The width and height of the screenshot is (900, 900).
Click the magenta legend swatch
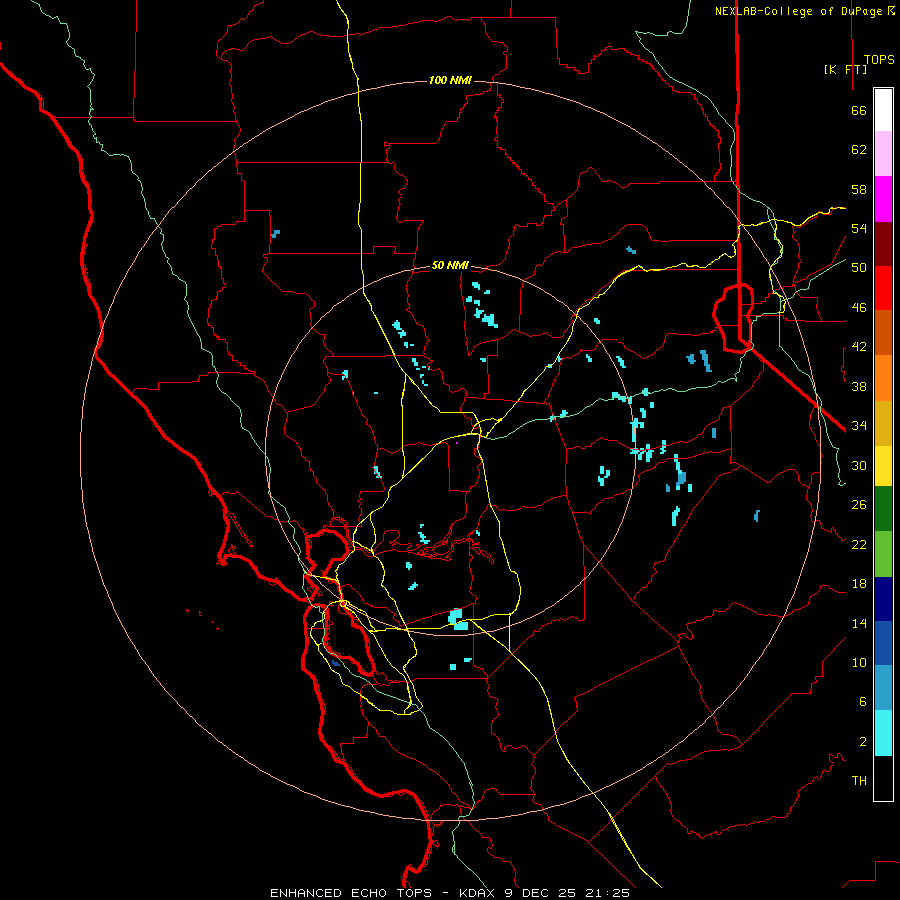[x=883, y=199]
